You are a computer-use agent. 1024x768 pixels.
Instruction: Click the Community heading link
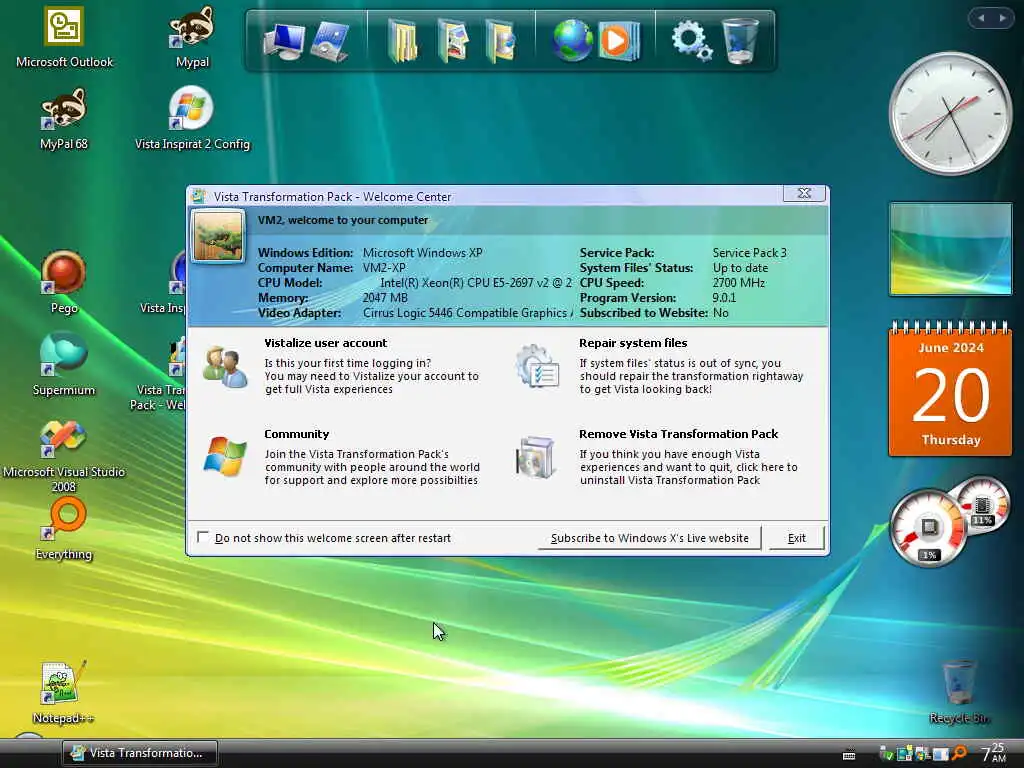click(296, 434)
